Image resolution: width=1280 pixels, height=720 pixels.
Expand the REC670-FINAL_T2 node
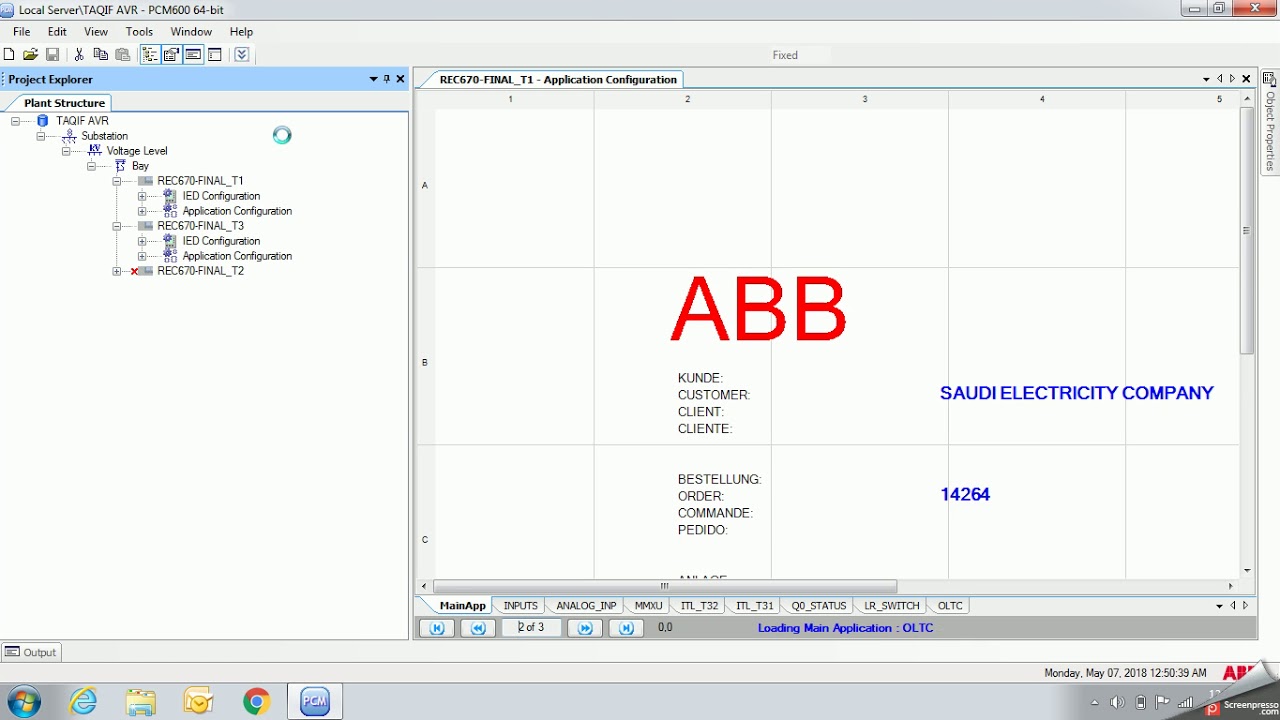(x=117, y=271)
